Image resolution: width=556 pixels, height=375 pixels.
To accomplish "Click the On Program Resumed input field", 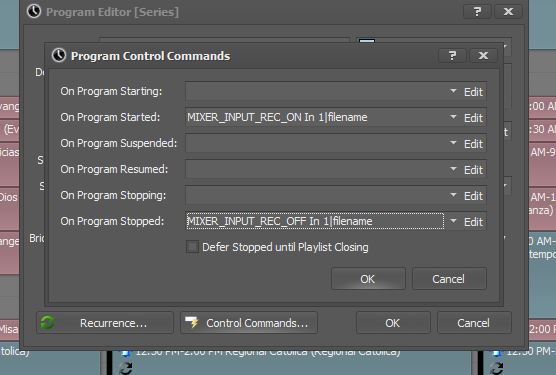I will [x=316, y=169].
